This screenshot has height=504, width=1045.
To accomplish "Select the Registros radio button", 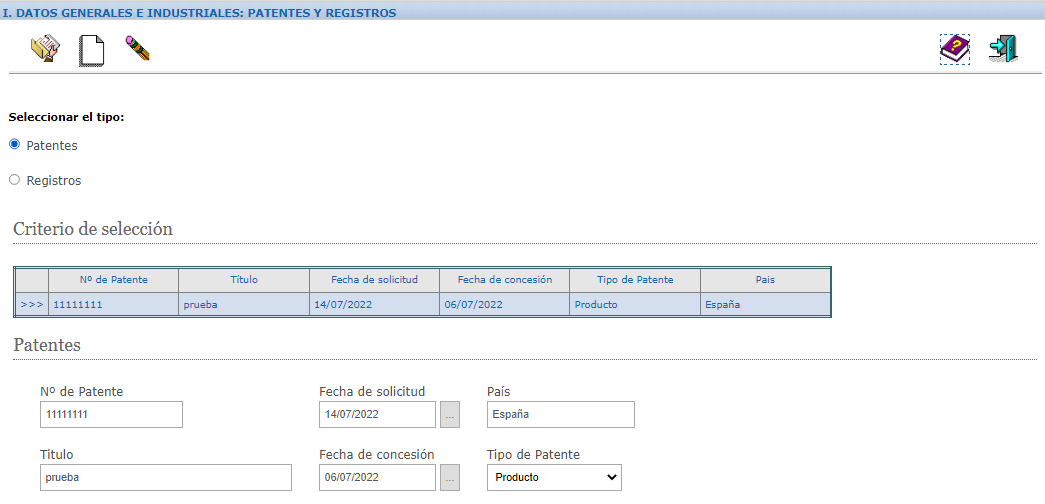I will tap(15, 180).
